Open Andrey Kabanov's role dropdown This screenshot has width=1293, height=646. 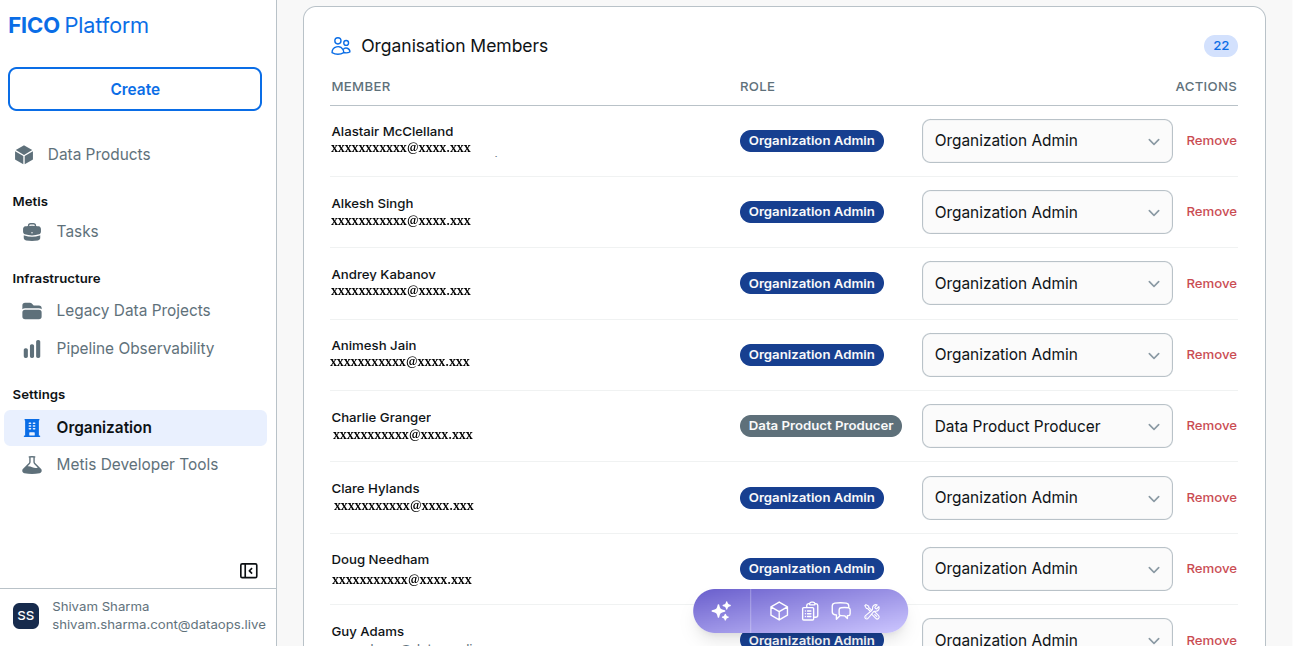(1047, 284)
